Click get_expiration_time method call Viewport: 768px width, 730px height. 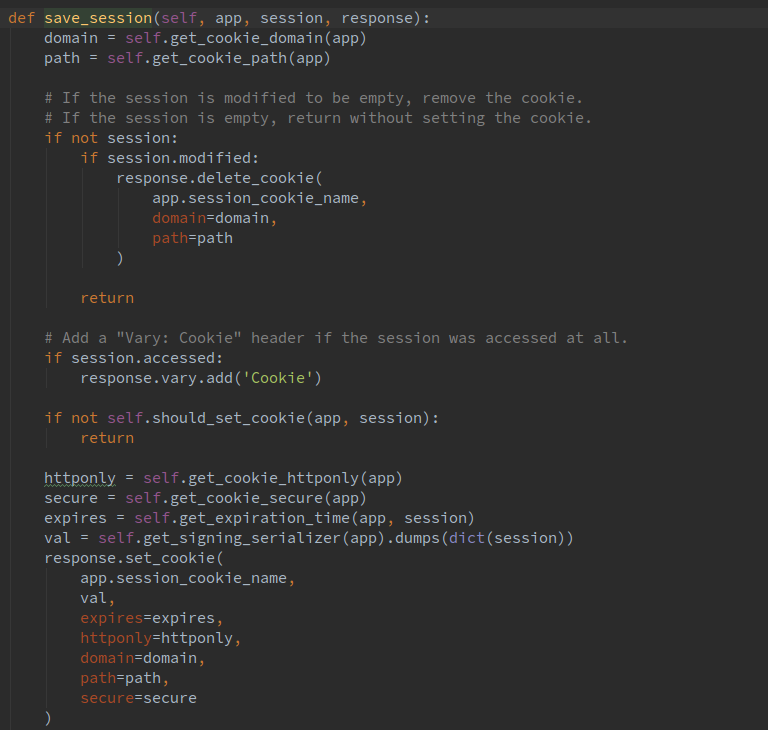(x=264, y=518)
